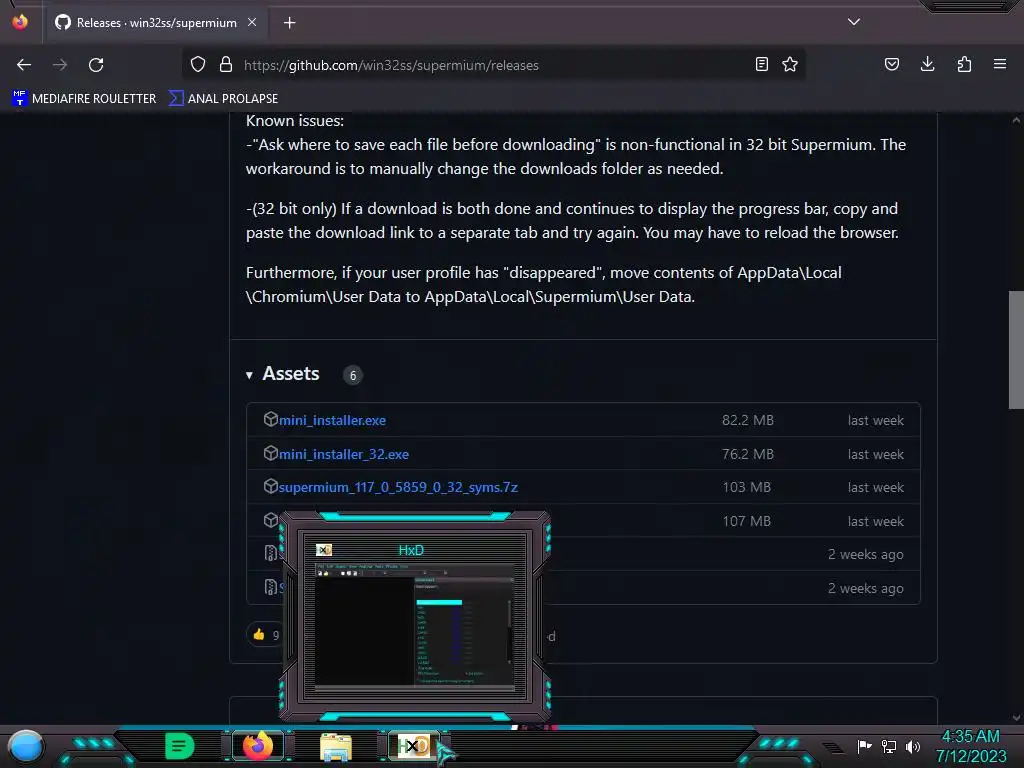This screenshot has height=768, width=1024.
Task: Open the list all tabs dropdown
Action: coord(854,22)
